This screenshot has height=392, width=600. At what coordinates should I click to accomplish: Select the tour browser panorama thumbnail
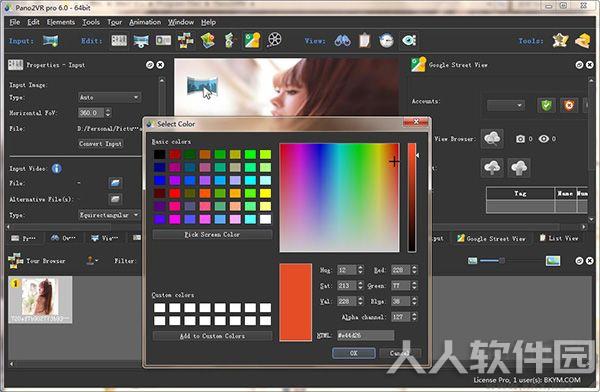(x=40, y=300)
